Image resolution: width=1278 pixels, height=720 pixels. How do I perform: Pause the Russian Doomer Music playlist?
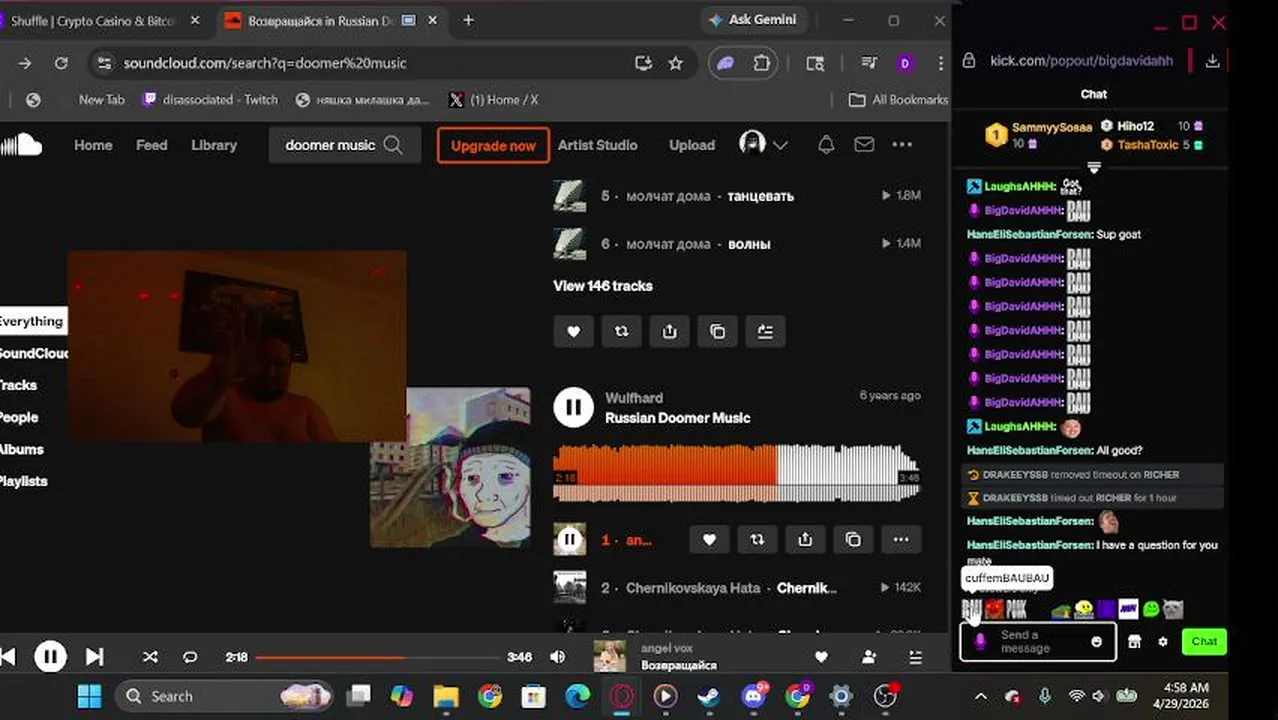(x=573, y=407)
